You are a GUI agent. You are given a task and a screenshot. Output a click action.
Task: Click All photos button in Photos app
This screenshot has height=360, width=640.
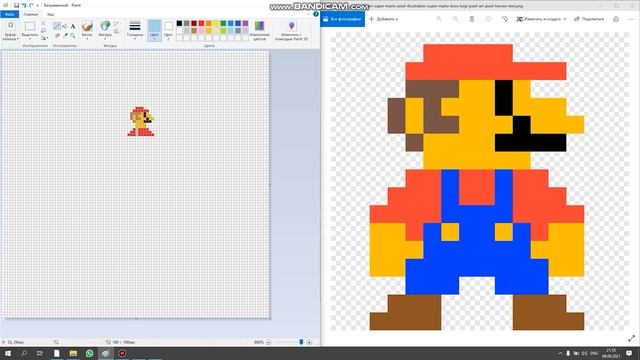pyautogui.click(x=342, y=19)
